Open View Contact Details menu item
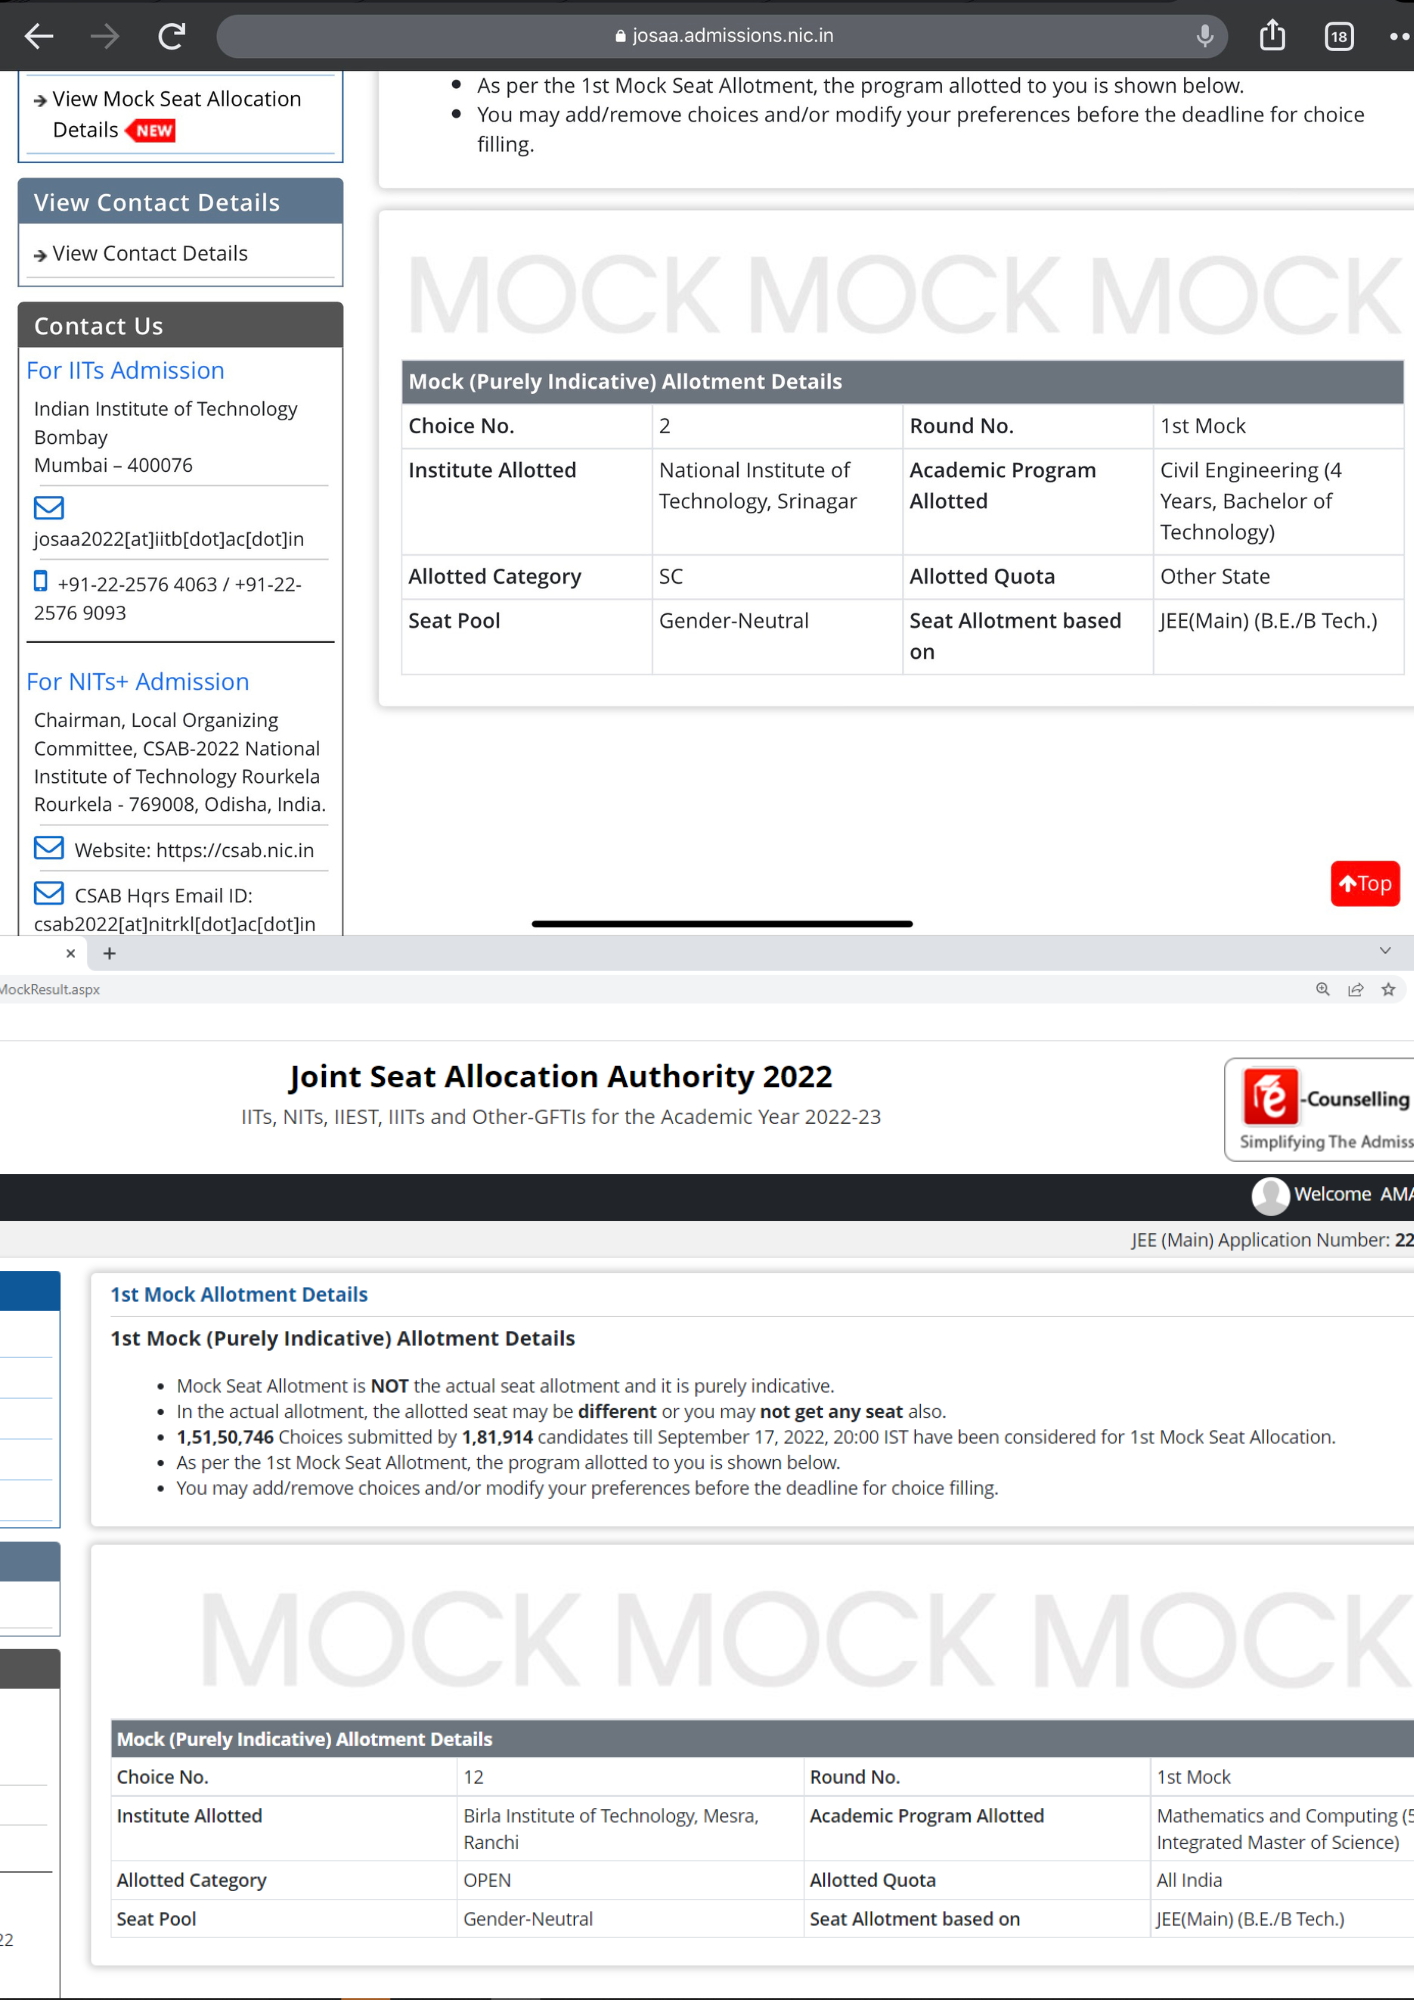1414x2000 pixels. 150,254
